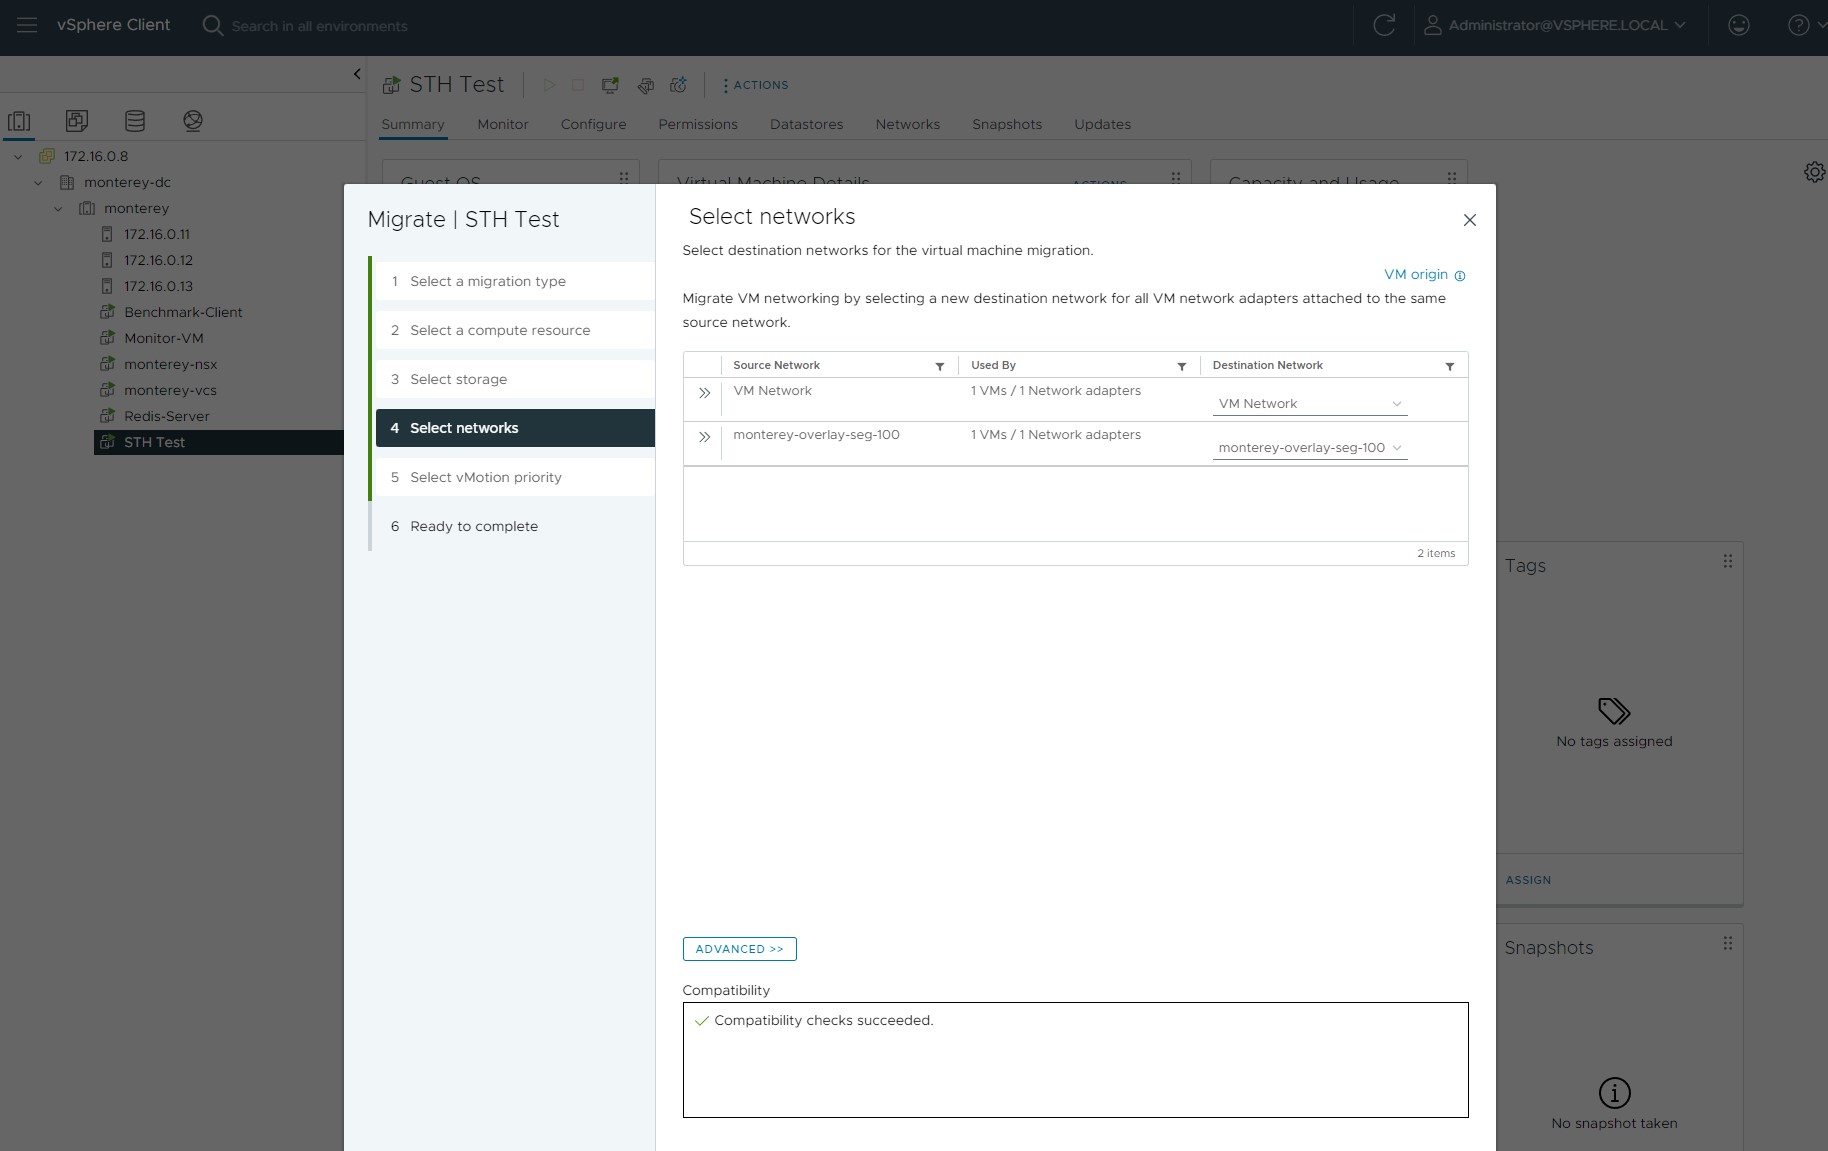The width and height of the screenshot is (1828, 1151).
Task: Expand the VM Network row details
Action: click(x=704, y=393)
